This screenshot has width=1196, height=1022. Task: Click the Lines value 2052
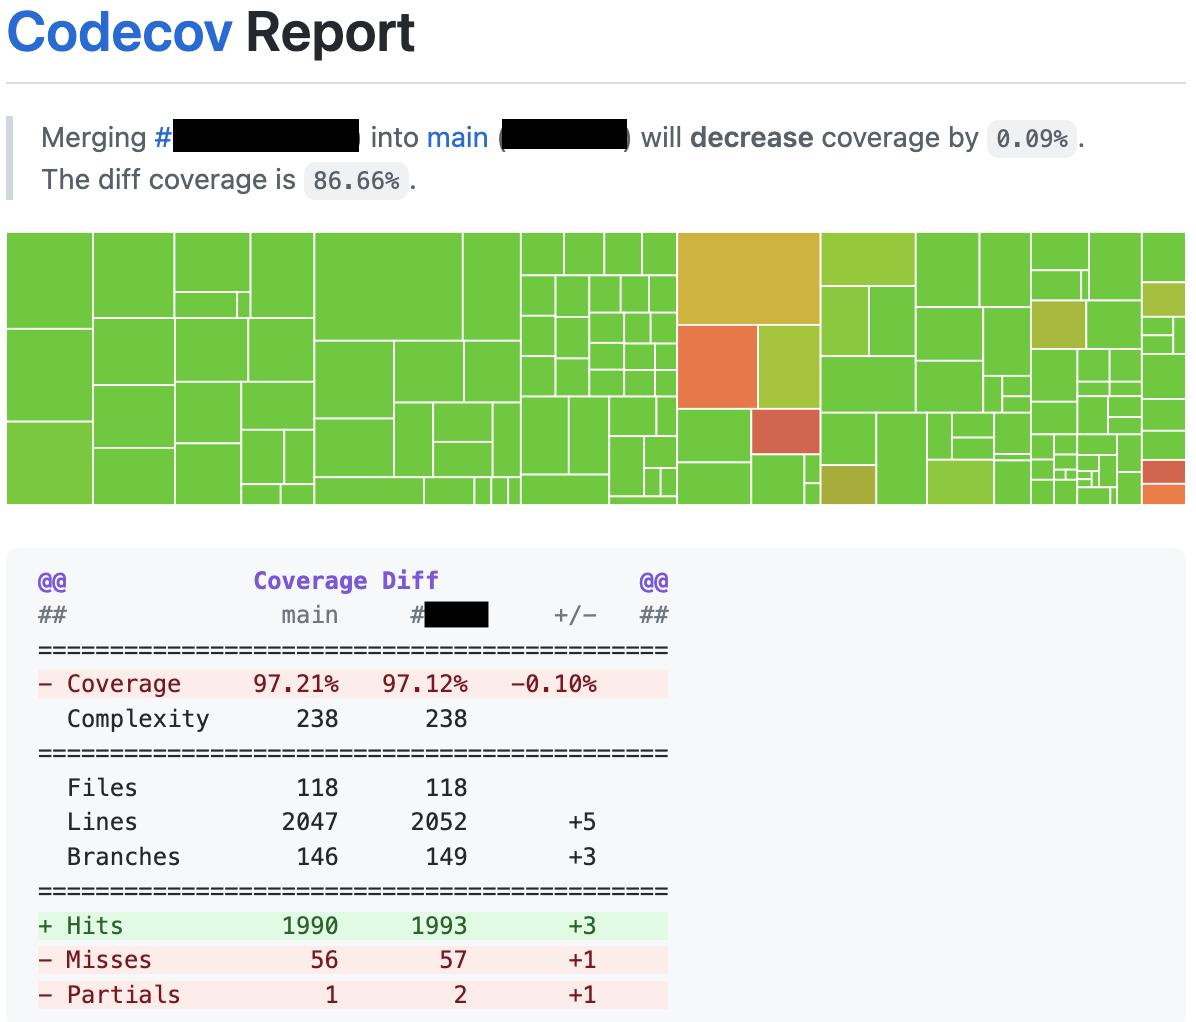coord(439,821)
